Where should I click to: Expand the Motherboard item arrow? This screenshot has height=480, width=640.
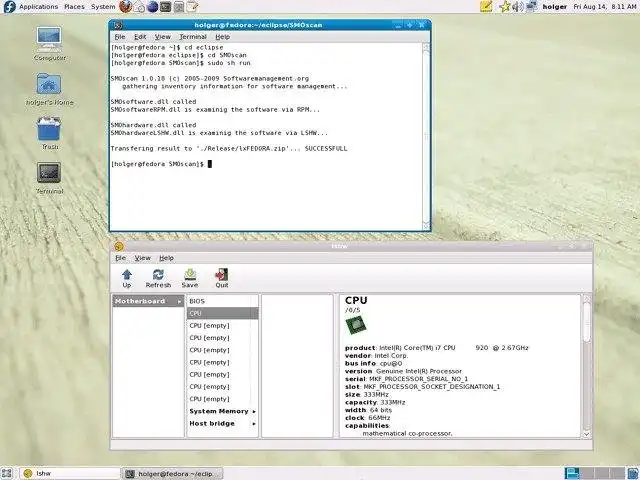pos(179,301)
